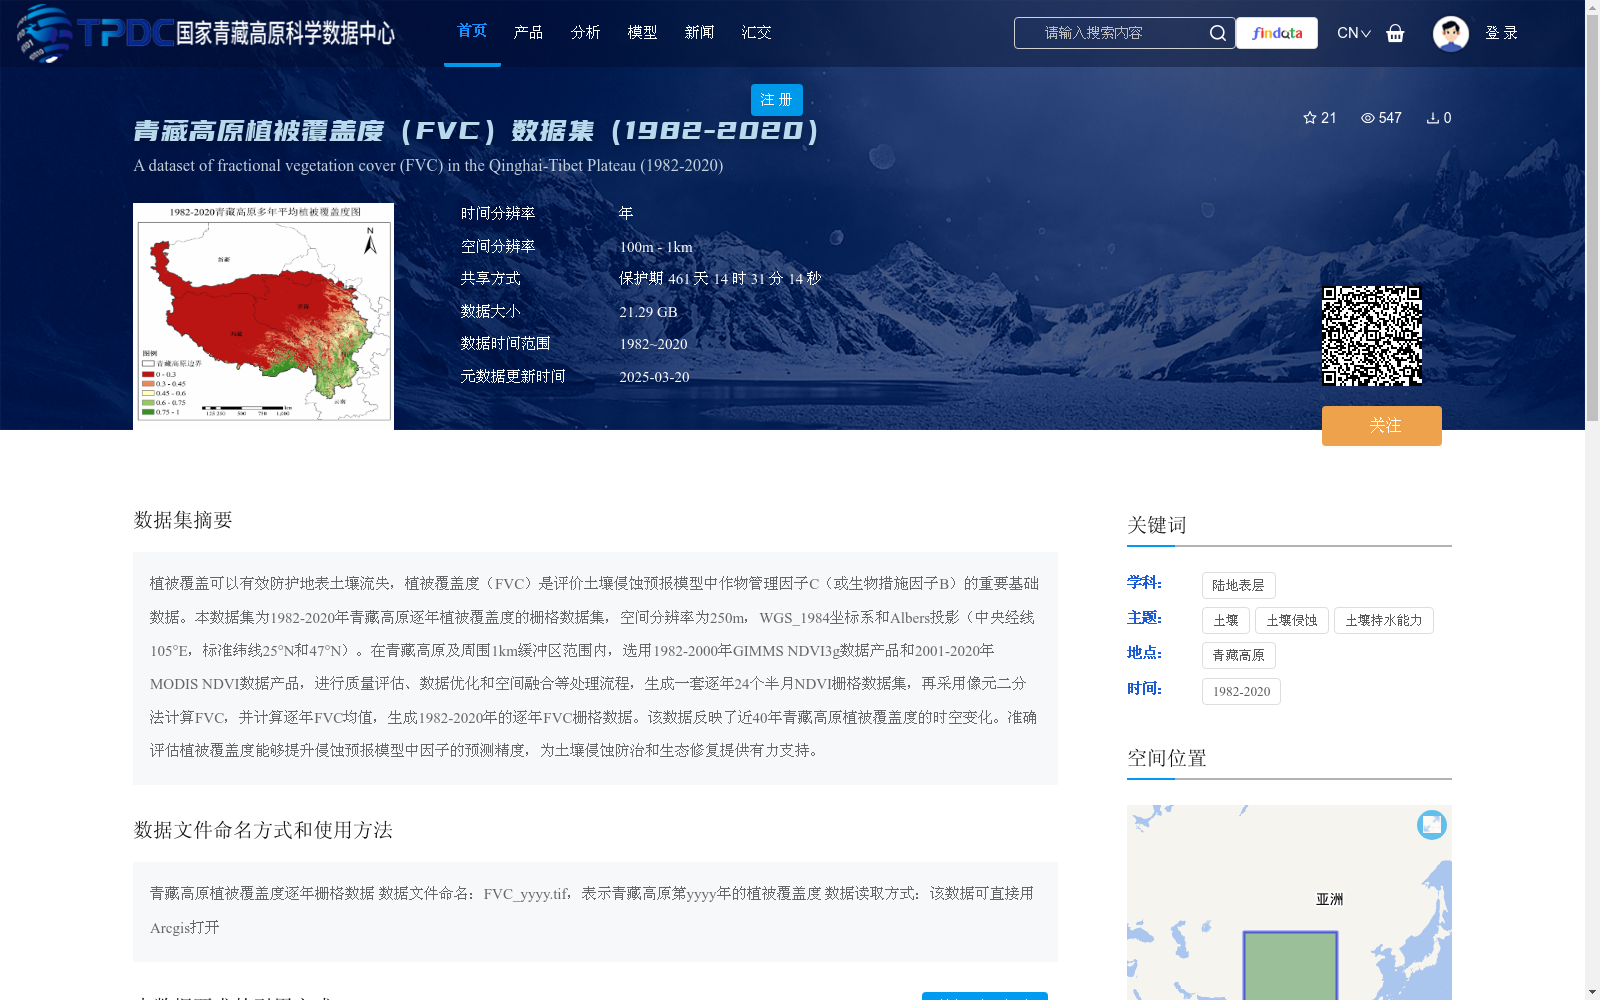The image size is (1600, 1000).
Task: Open the CN language dropdown
Action: [x=1353, y=33]
